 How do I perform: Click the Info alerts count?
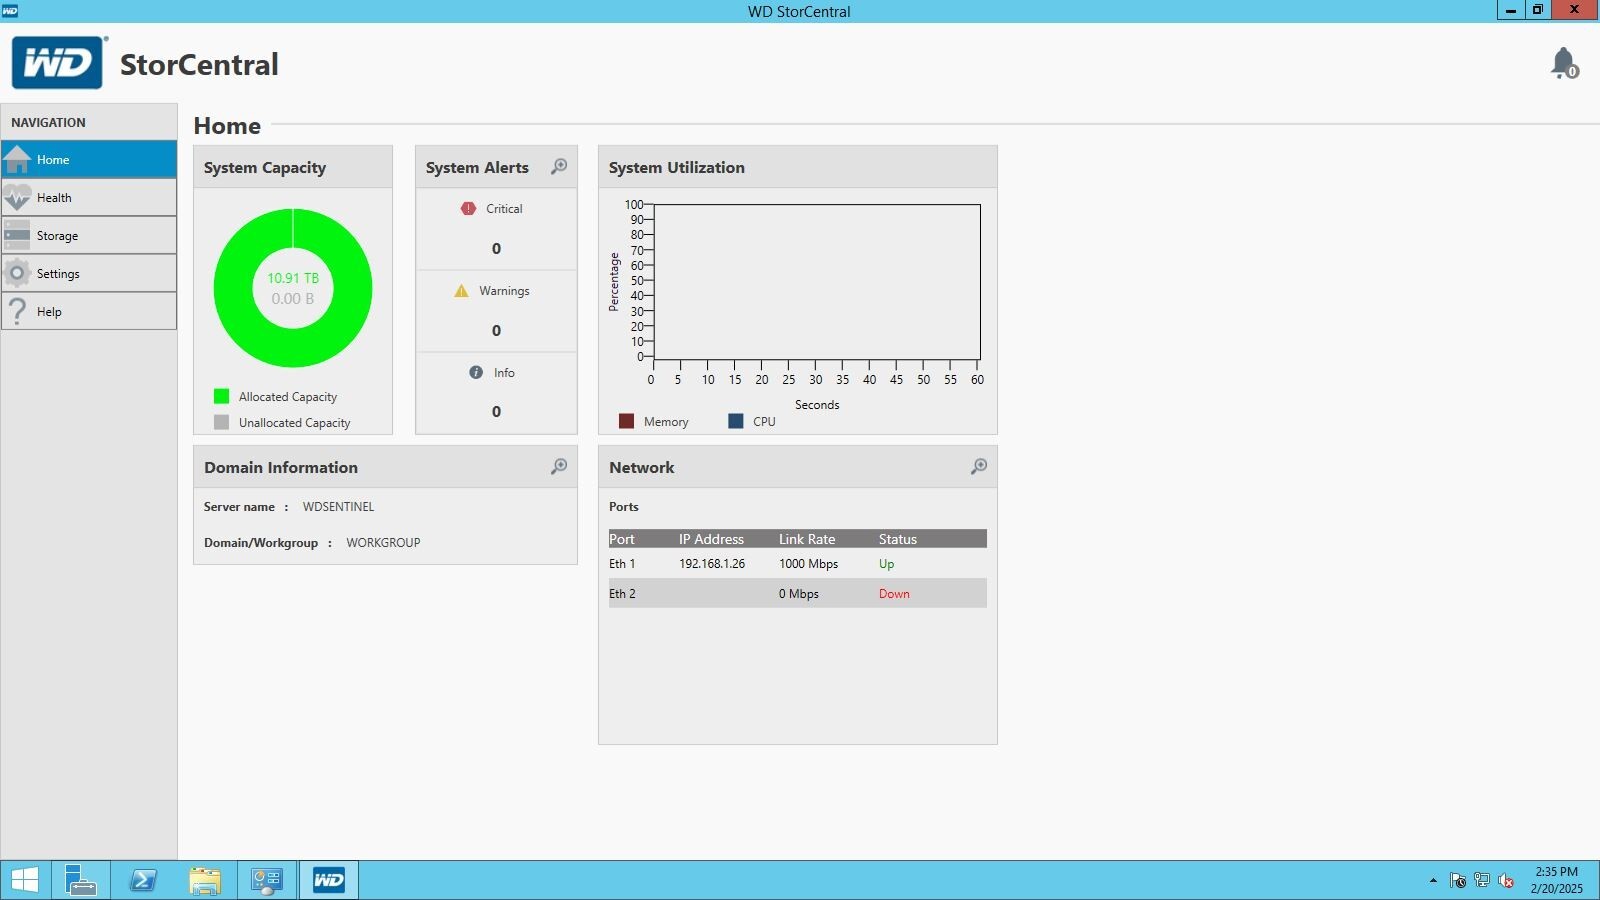(x=496, y=412)
